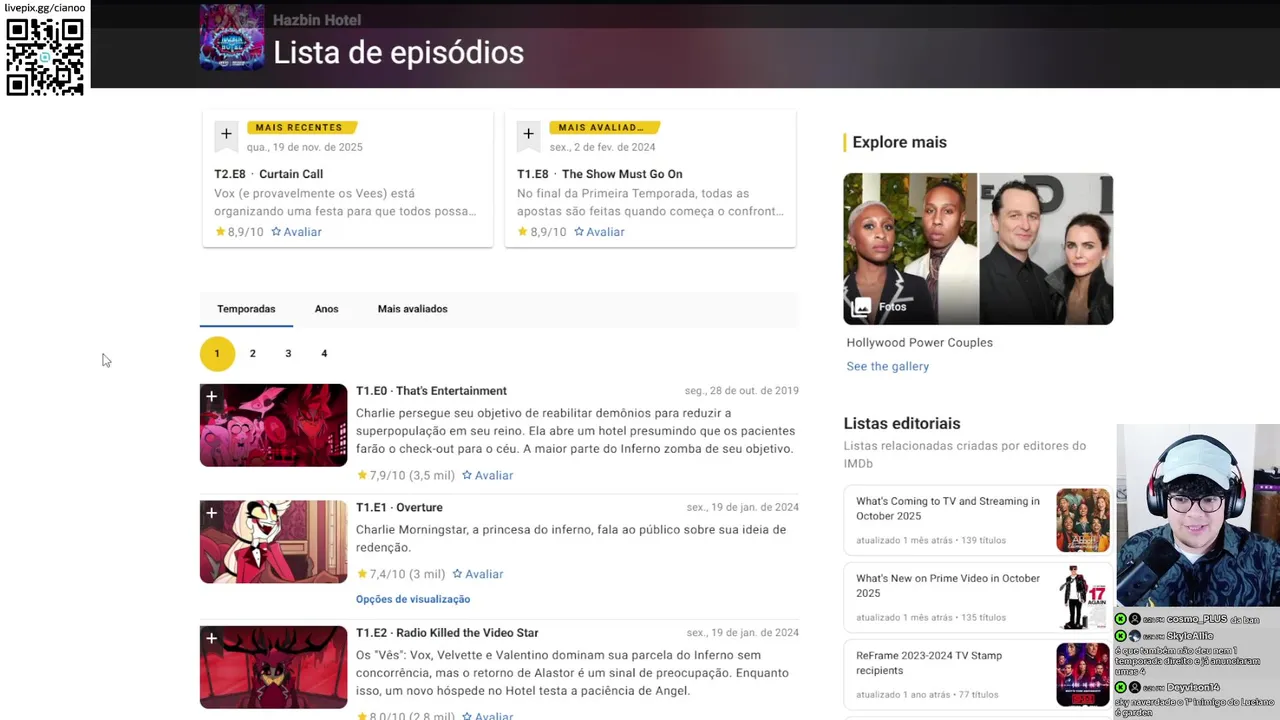
Task: Open T1.E8 The Show Must Go On title
Action: (x=599, y=174)
